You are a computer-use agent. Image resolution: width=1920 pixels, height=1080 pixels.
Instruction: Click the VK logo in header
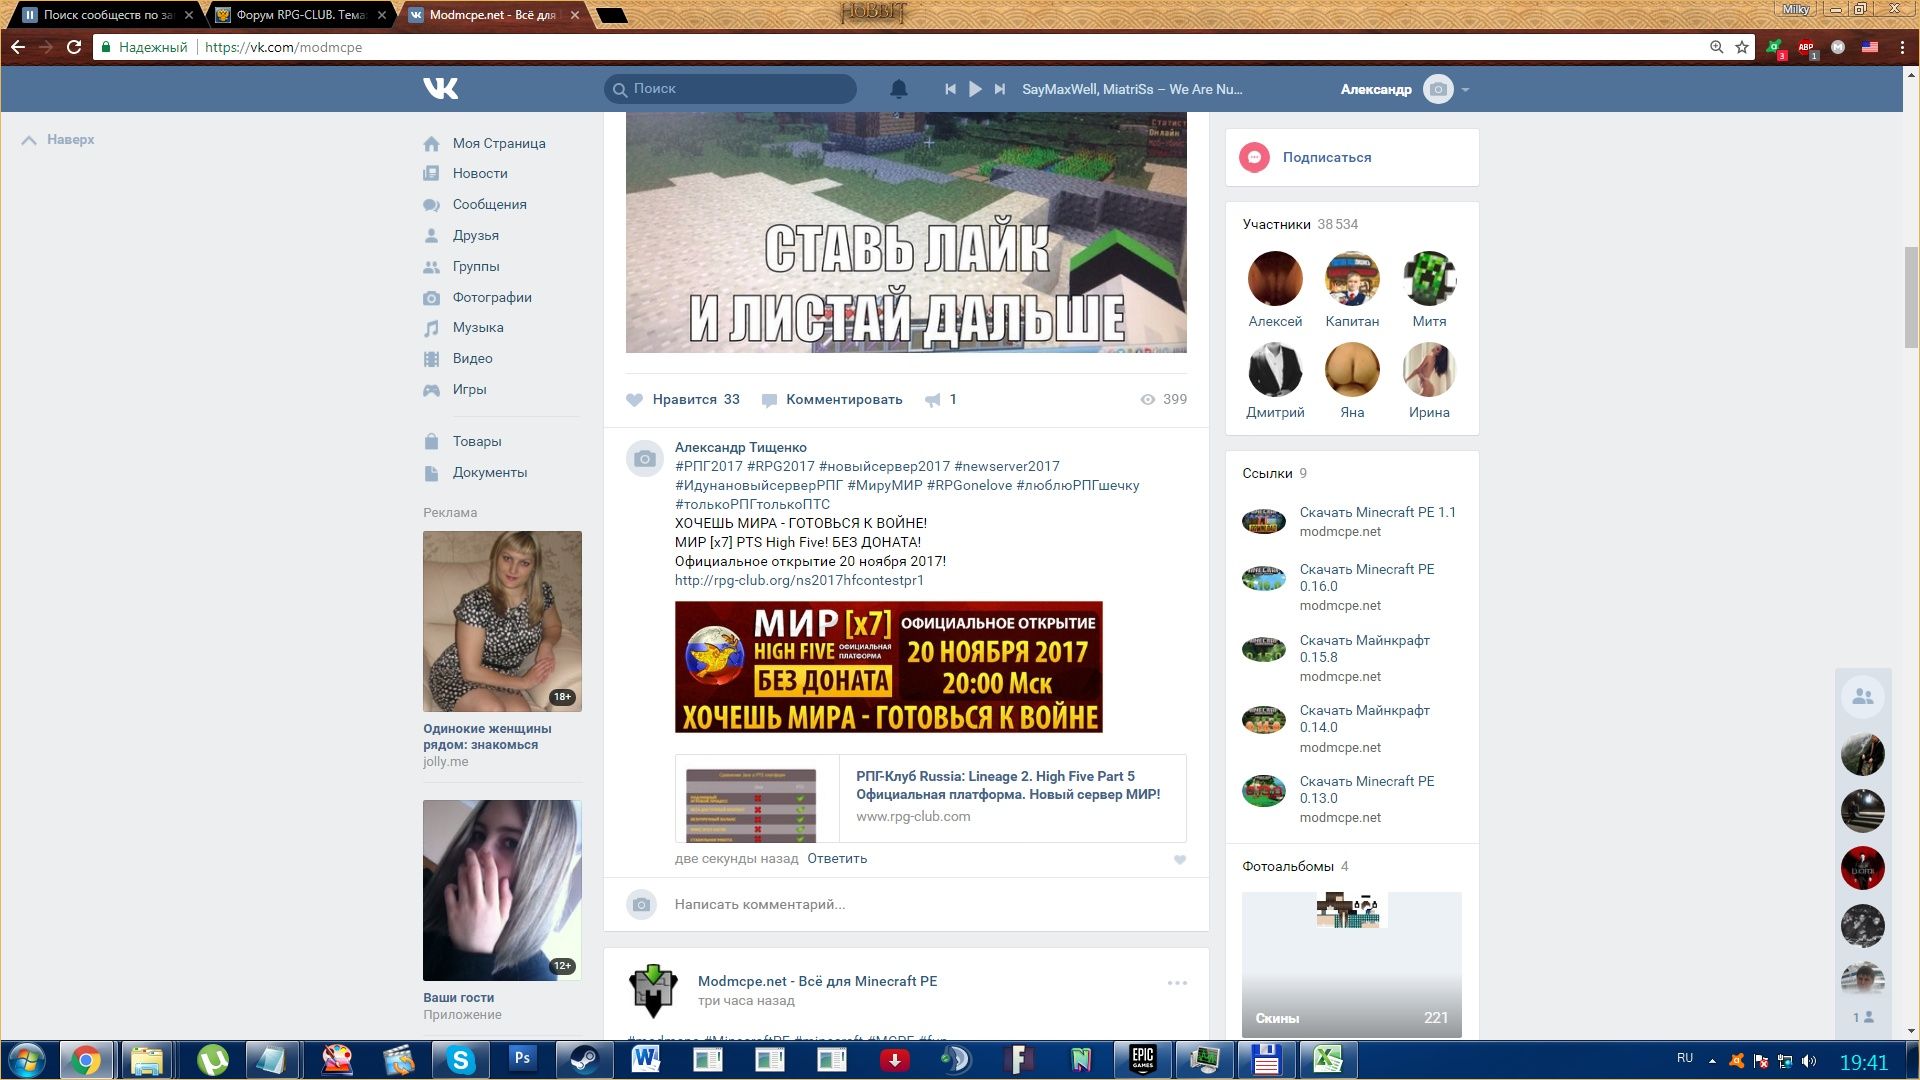coord(440,89)
